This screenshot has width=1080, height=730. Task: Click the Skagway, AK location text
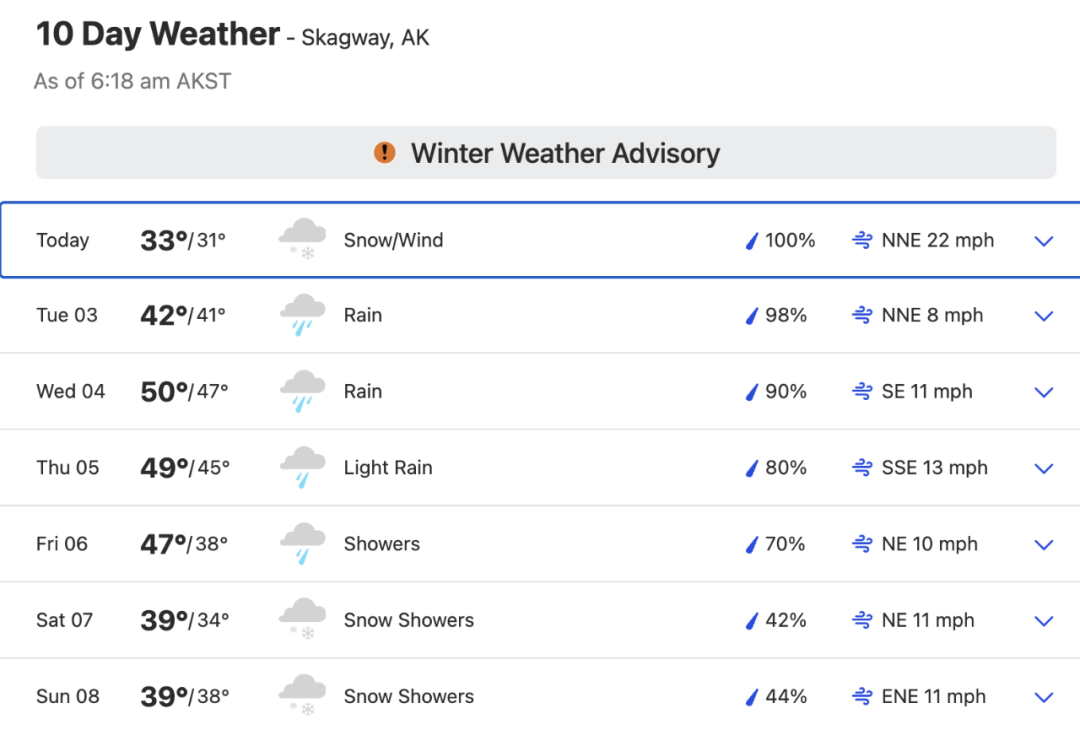pyautogui.click(x=365, y=38)
